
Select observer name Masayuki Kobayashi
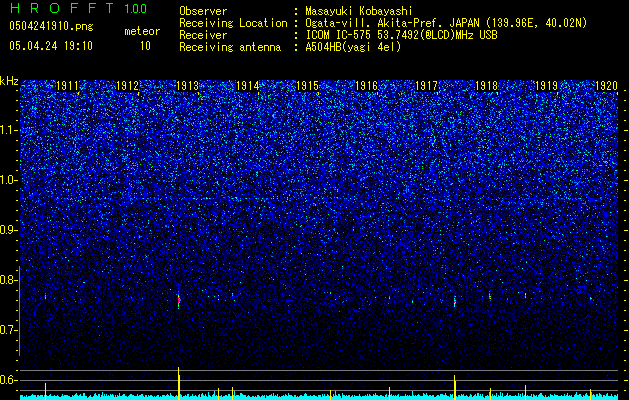(359, 11)
